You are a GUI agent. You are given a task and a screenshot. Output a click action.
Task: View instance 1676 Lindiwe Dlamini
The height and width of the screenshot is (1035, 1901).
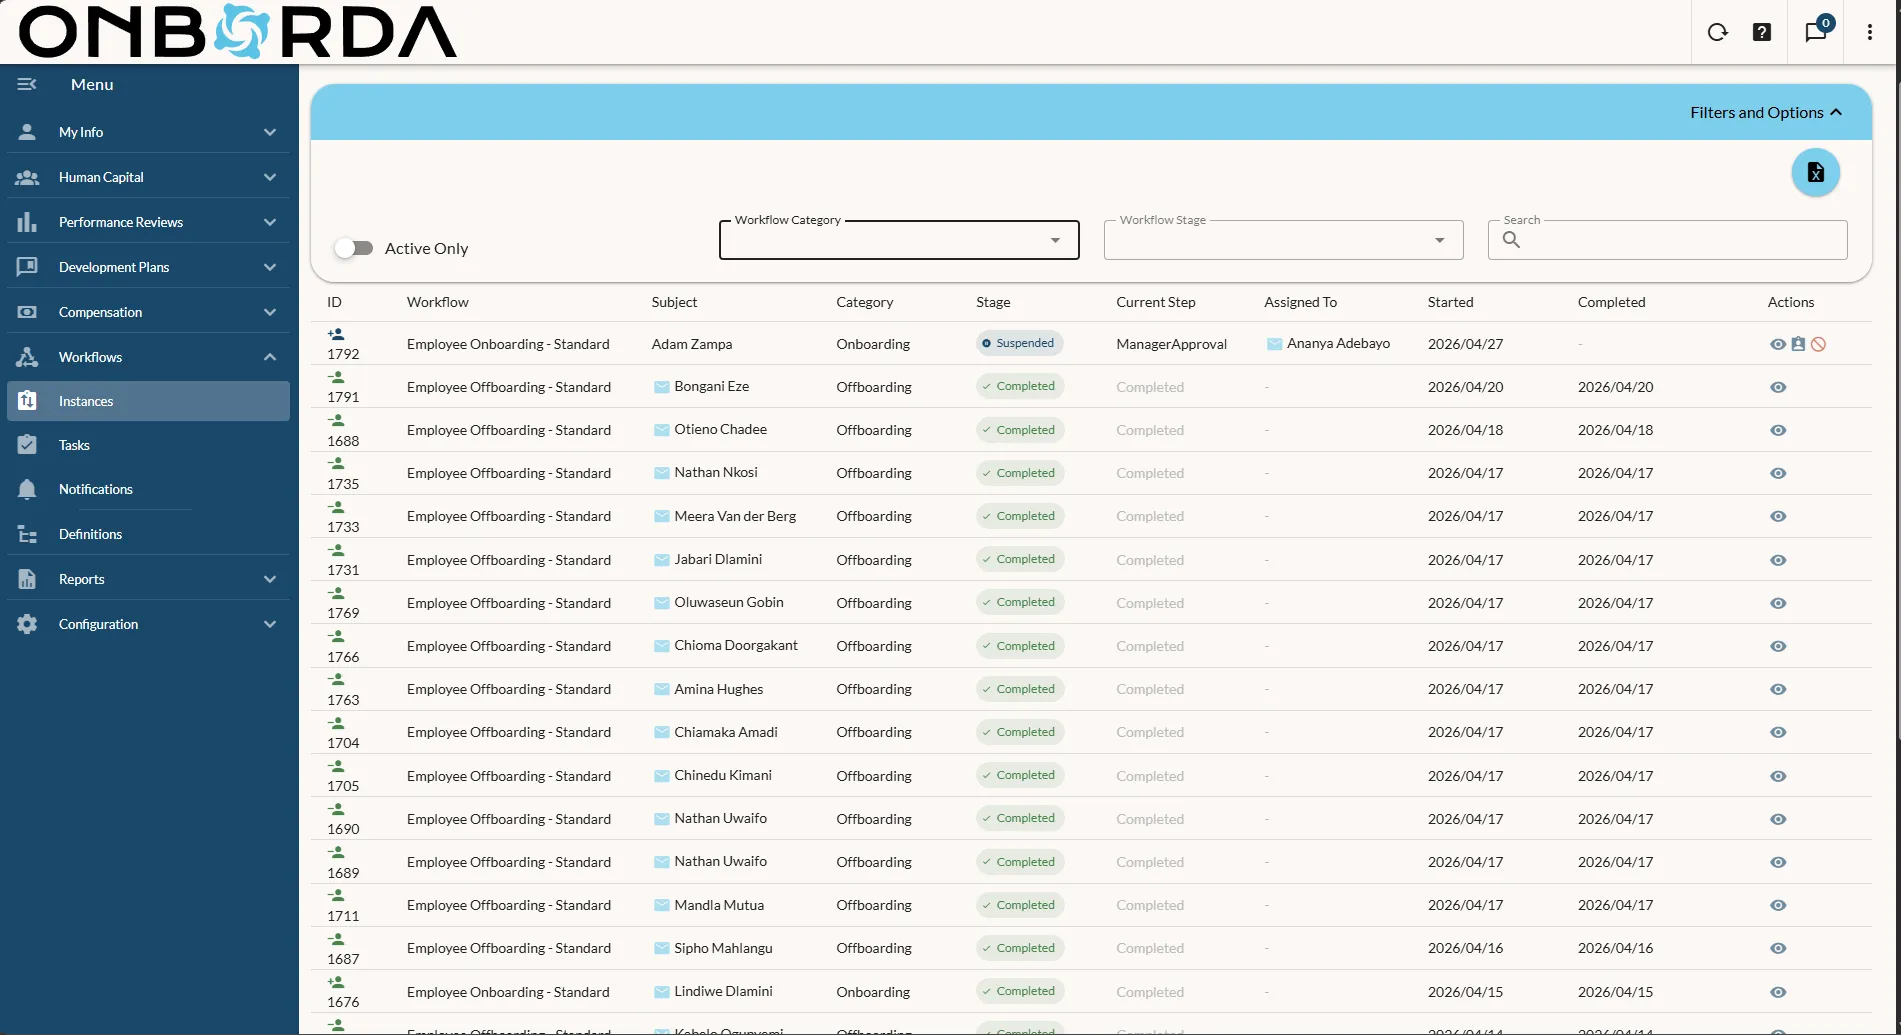(1777, 992)
